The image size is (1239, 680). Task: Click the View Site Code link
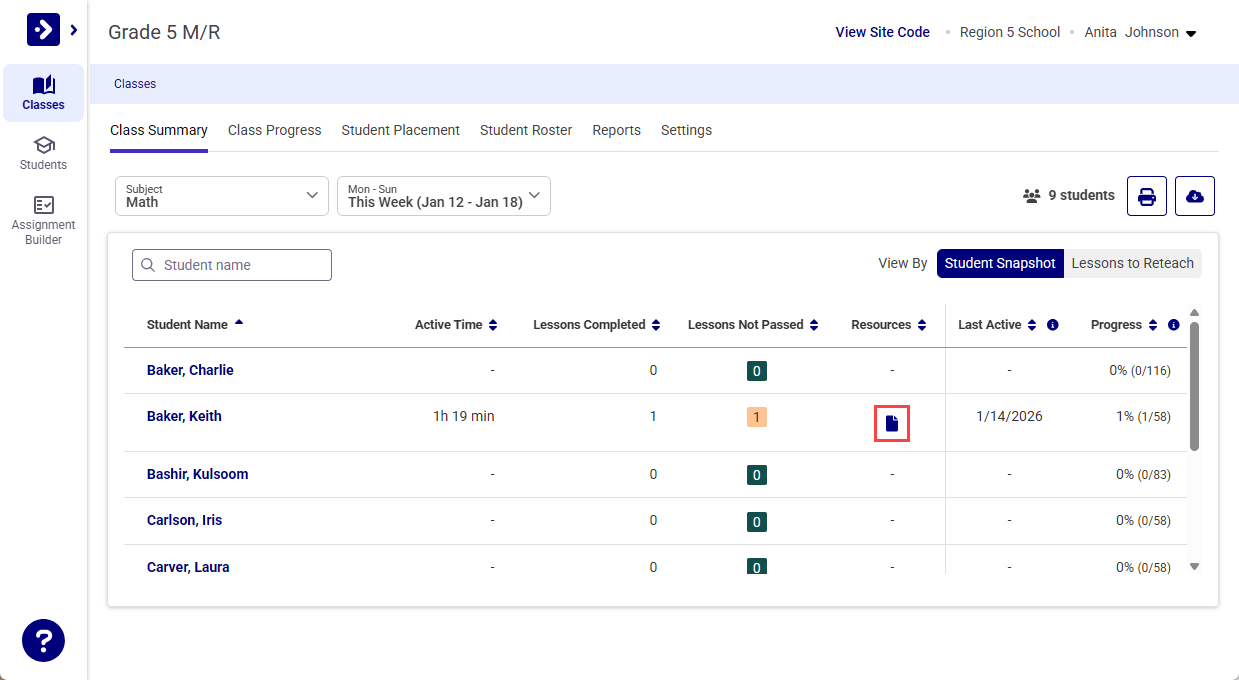[882, 32]
